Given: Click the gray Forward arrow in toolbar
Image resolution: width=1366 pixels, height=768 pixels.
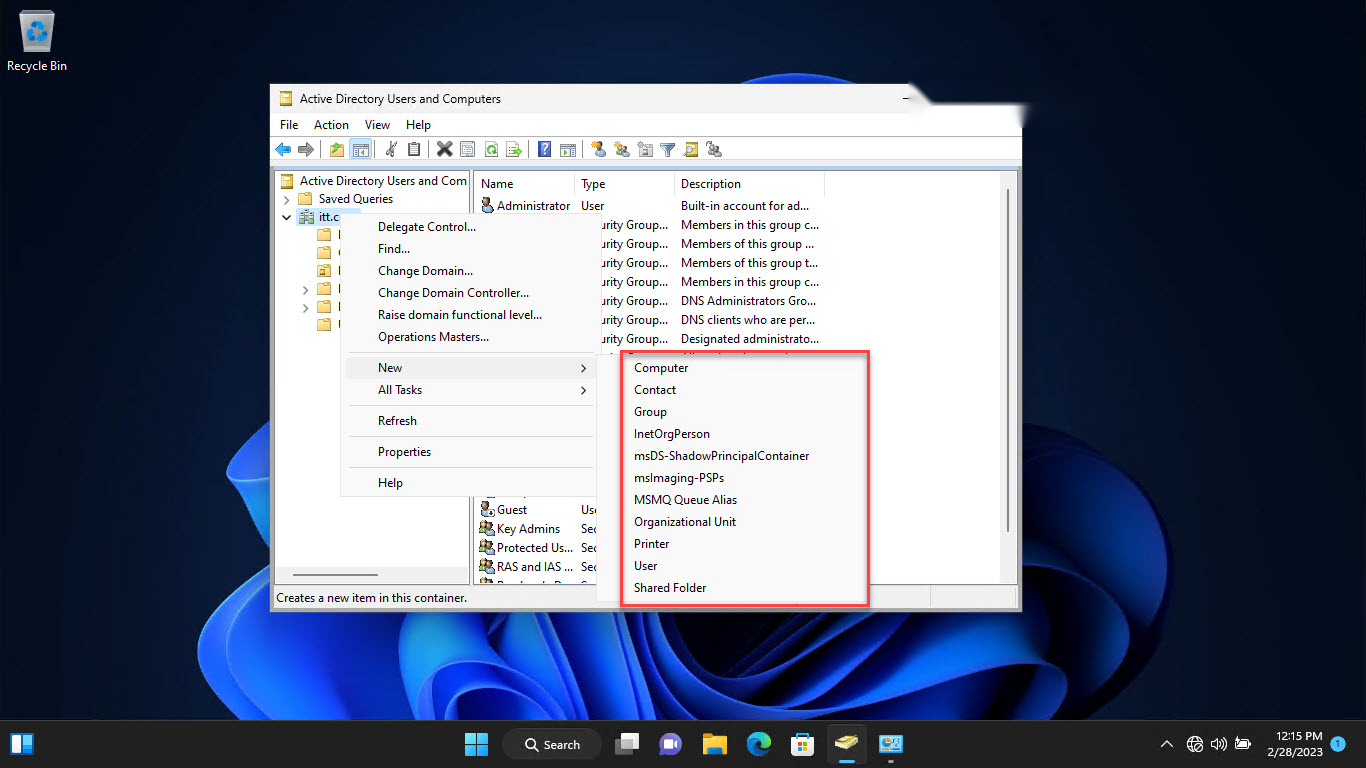Looking at the screenshot, I should 306,149.
